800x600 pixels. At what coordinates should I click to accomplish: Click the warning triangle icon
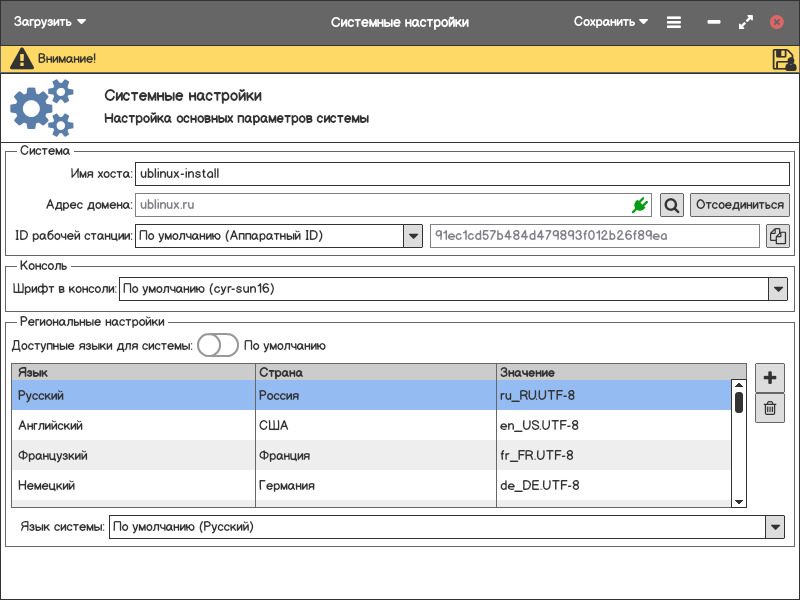click(x=21, y=59)
